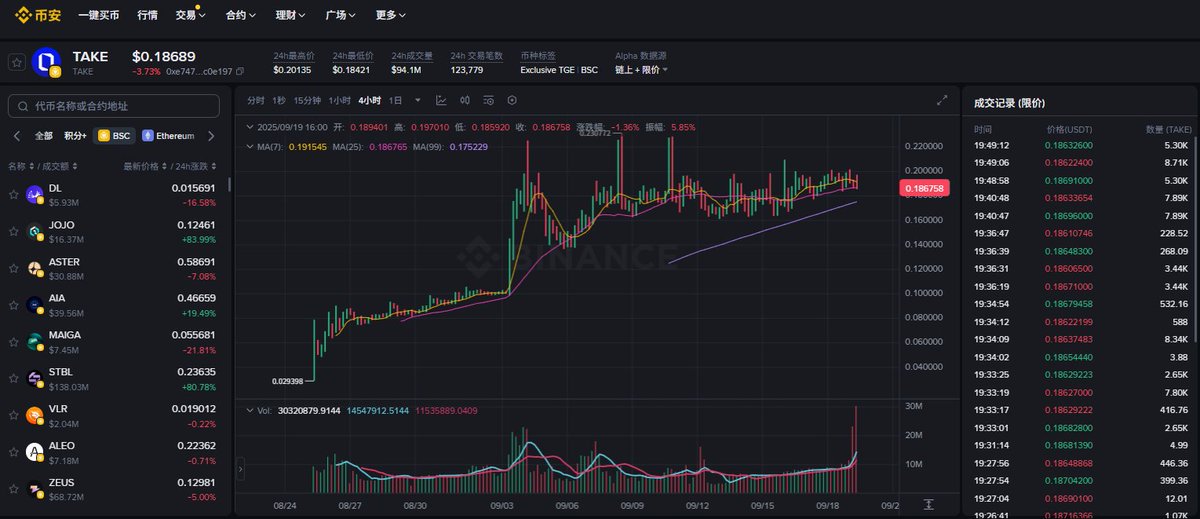This screenshot has height=519, width=1200.
Task: Click the 19:49:12 trade record row
Action: click(x=1082, y=144)
